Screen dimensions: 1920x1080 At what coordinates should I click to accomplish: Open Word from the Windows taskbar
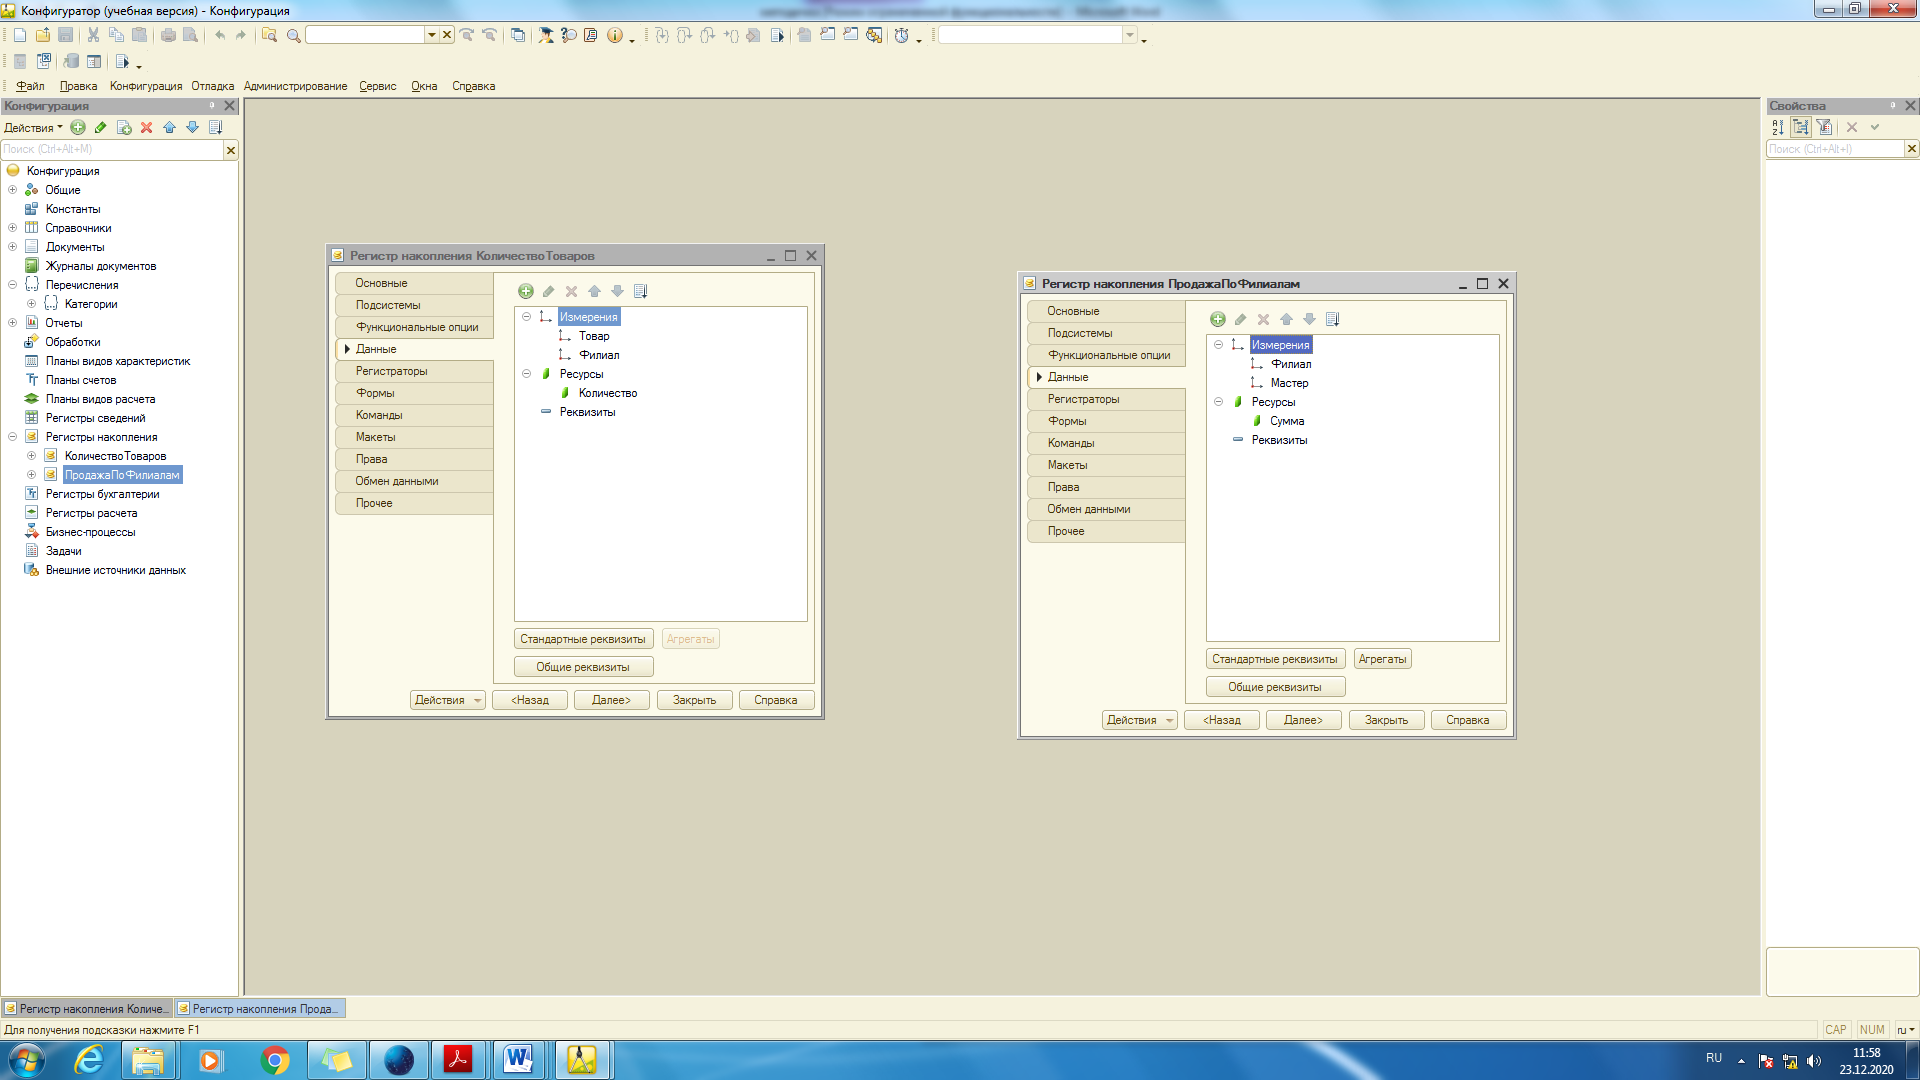[519, 1059]
